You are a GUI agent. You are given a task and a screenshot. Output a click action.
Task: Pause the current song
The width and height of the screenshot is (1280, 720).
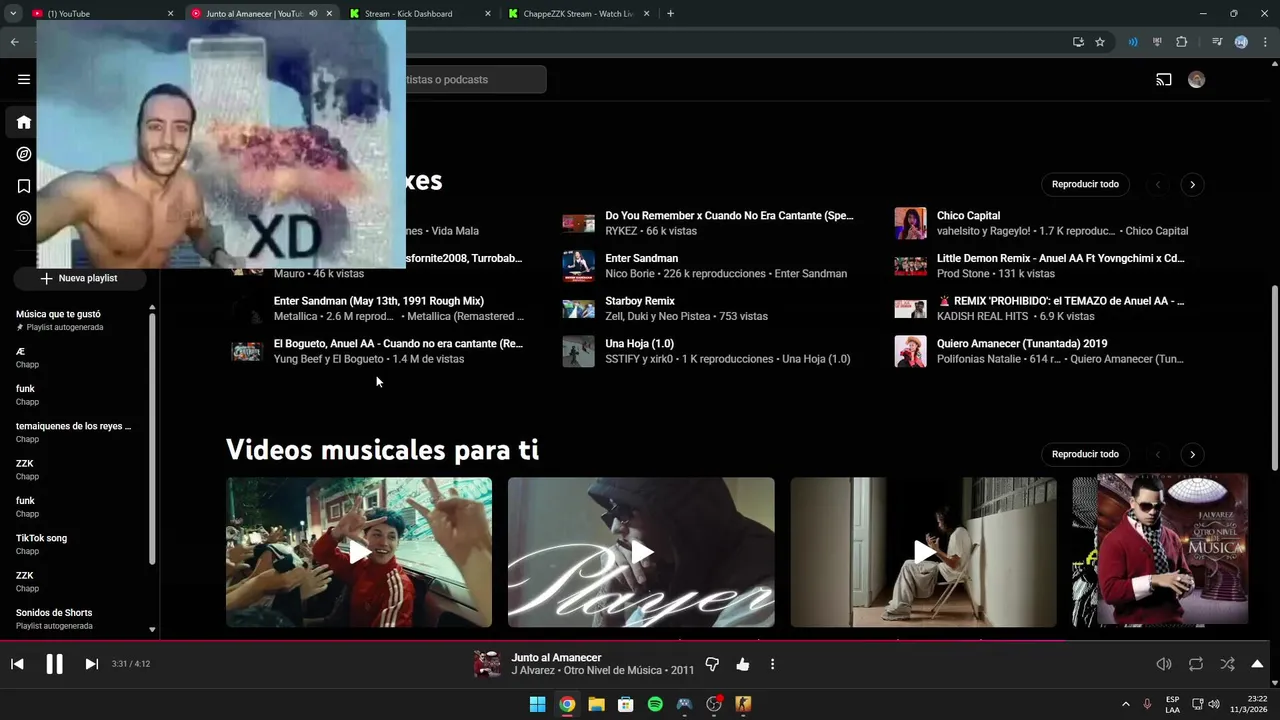(x=54, y=664)
